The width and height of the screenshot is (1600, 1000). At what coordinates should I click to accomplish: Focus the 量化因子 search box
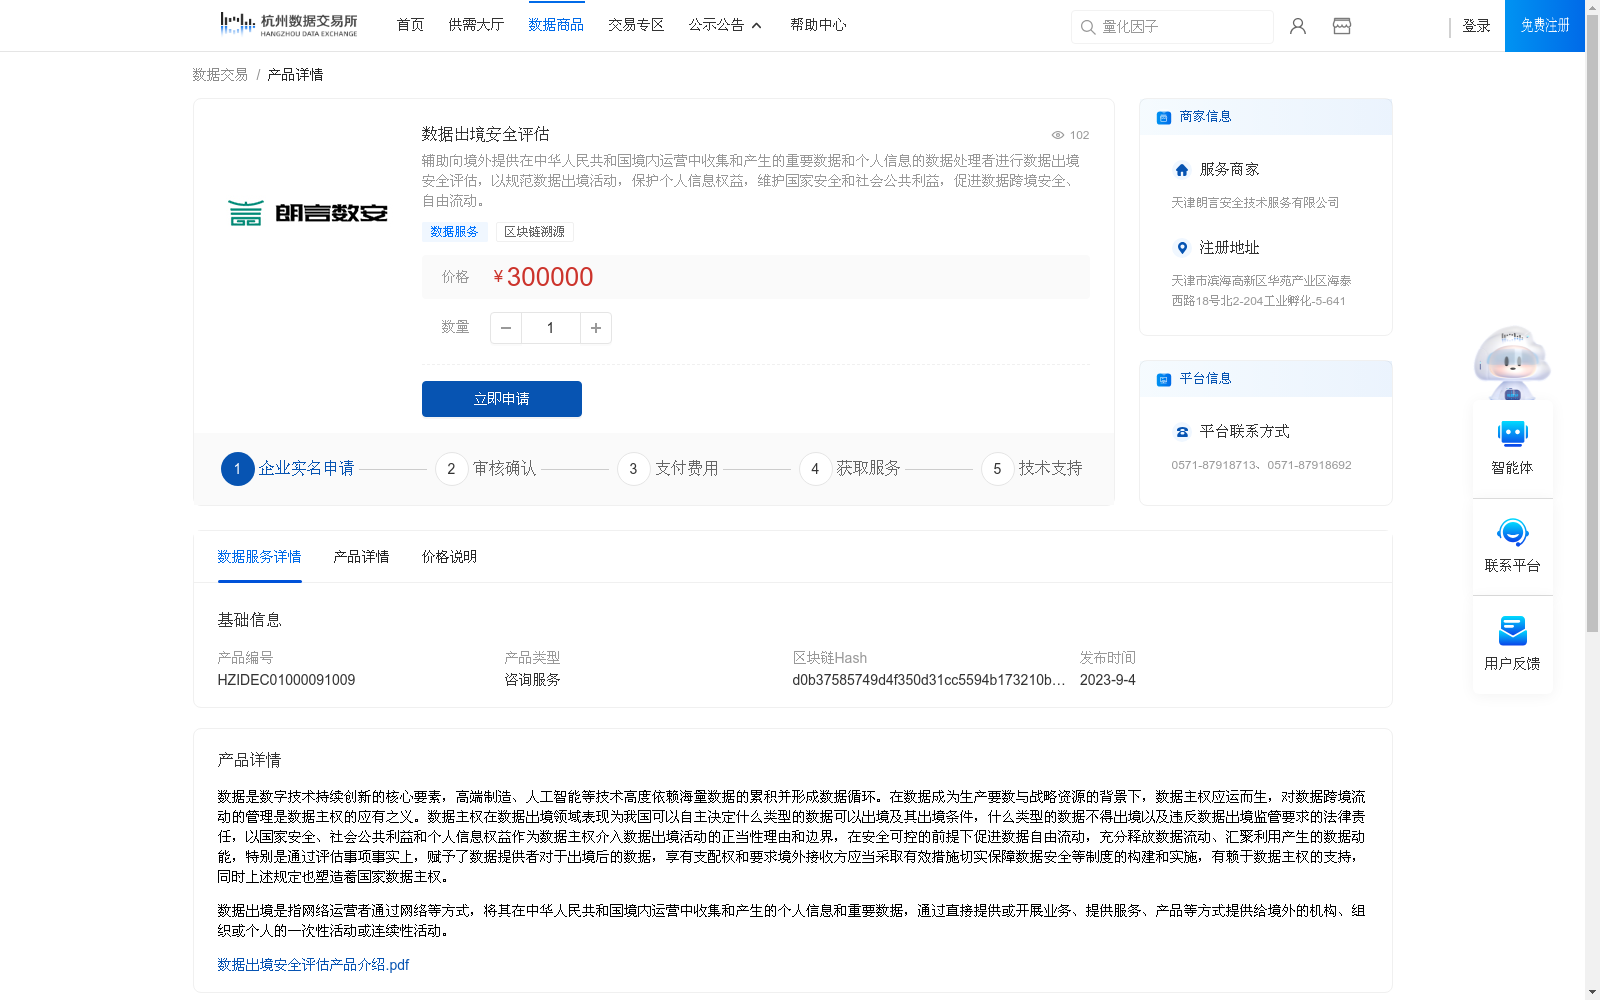(x=1172, y=27)
